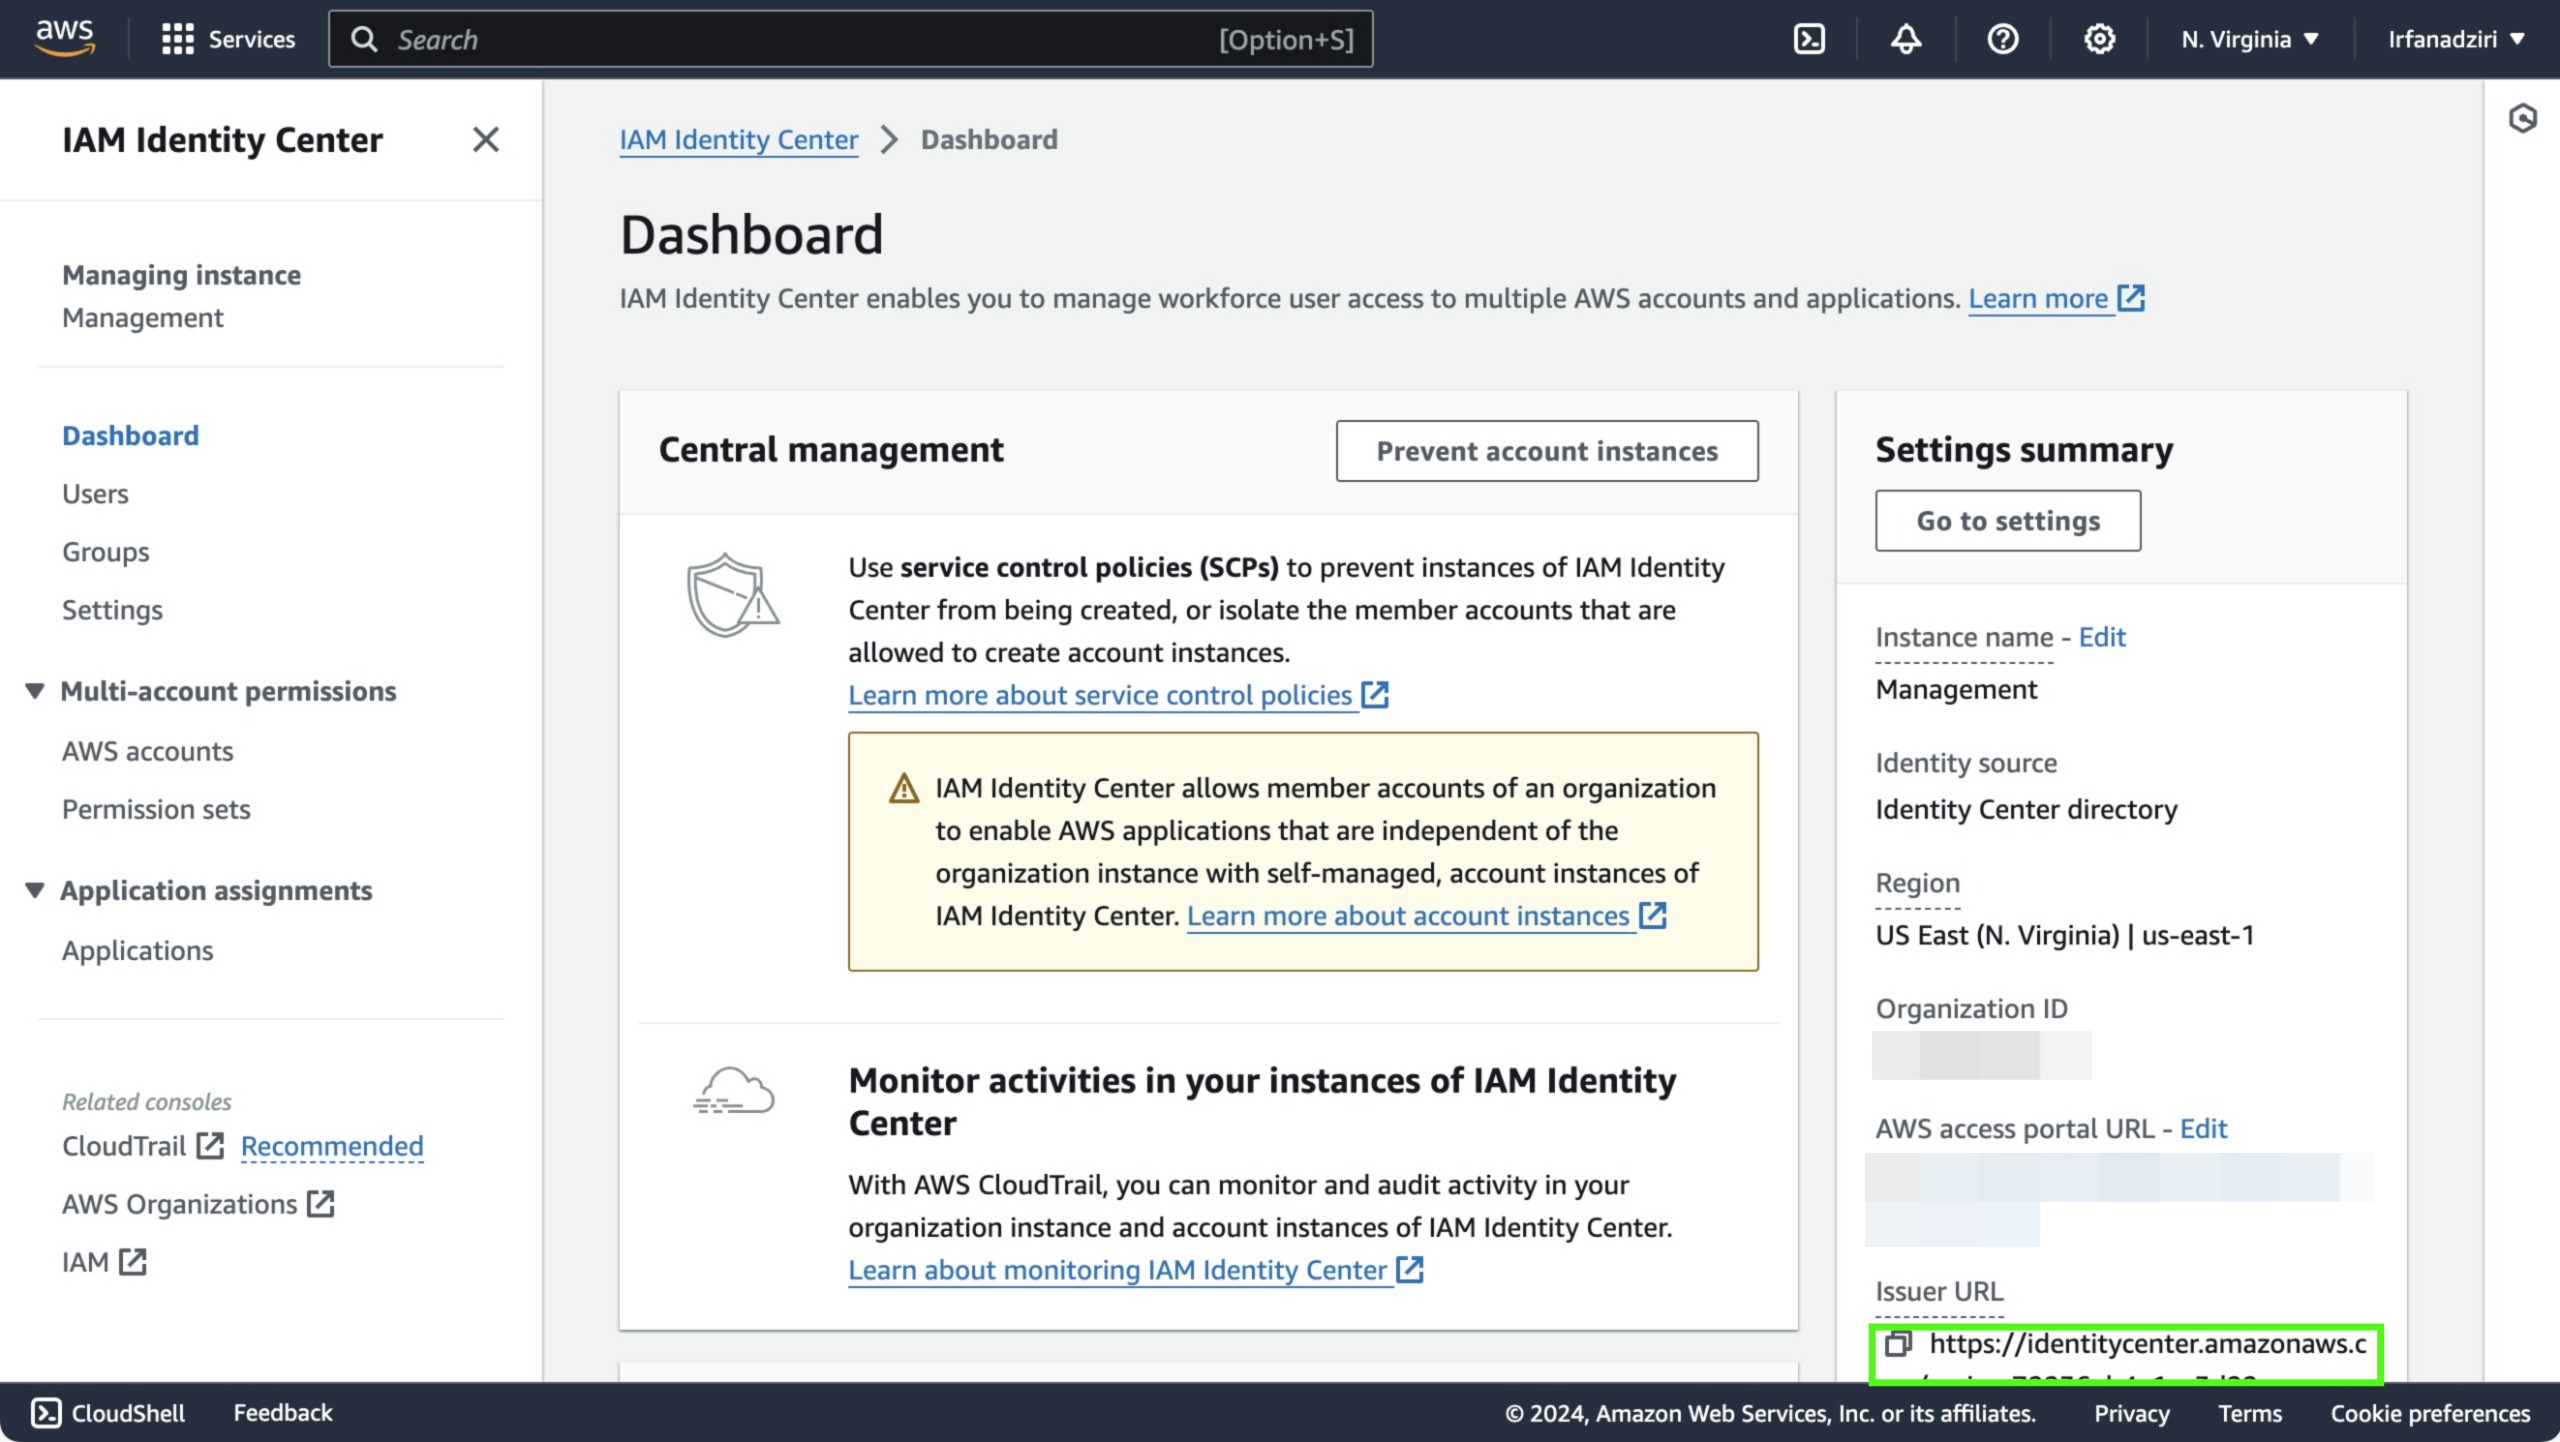Click the copy Issuer URL icon

pyautogui.click(x=1897, y=1342)
